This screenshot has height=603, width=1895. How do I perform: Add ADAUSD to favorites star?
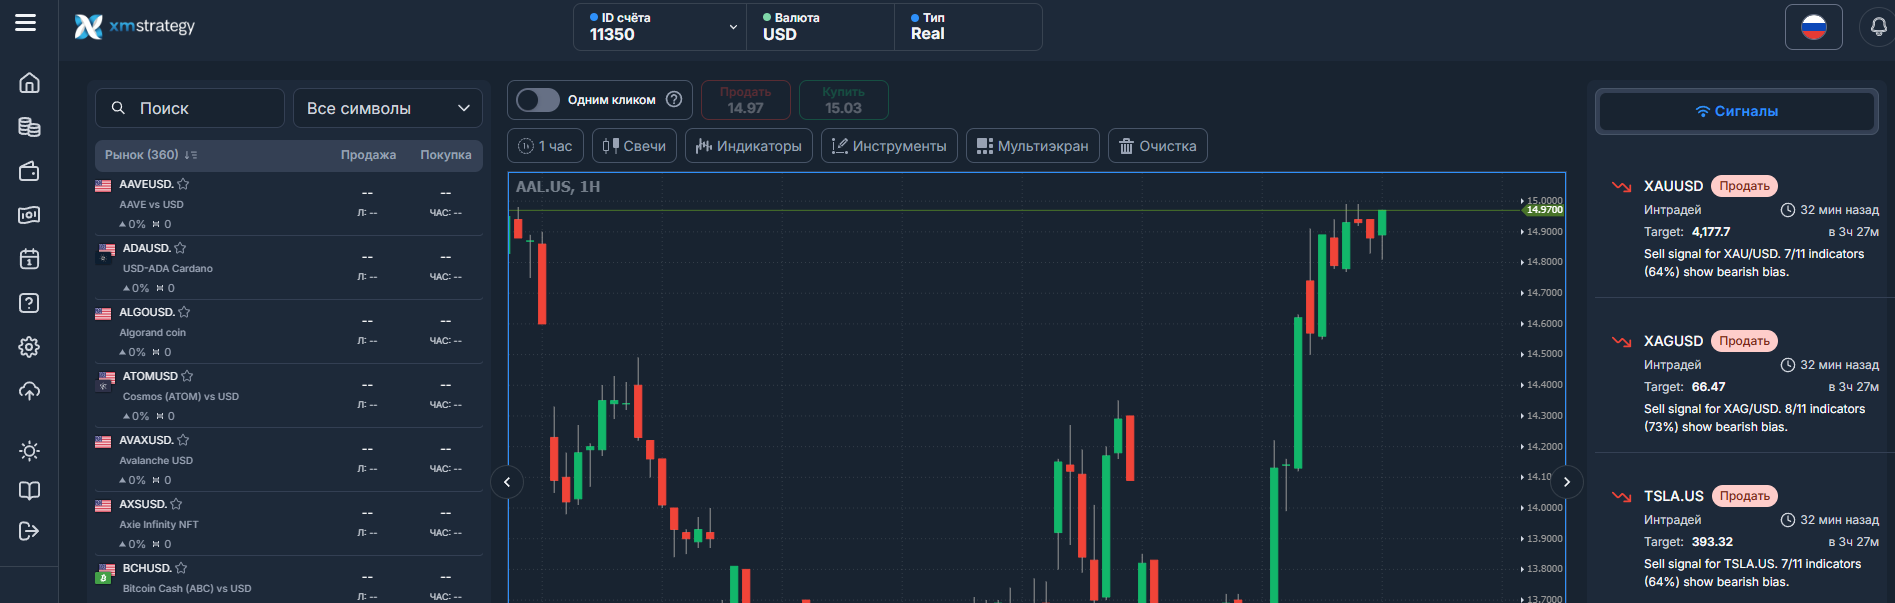coord(180,248)
